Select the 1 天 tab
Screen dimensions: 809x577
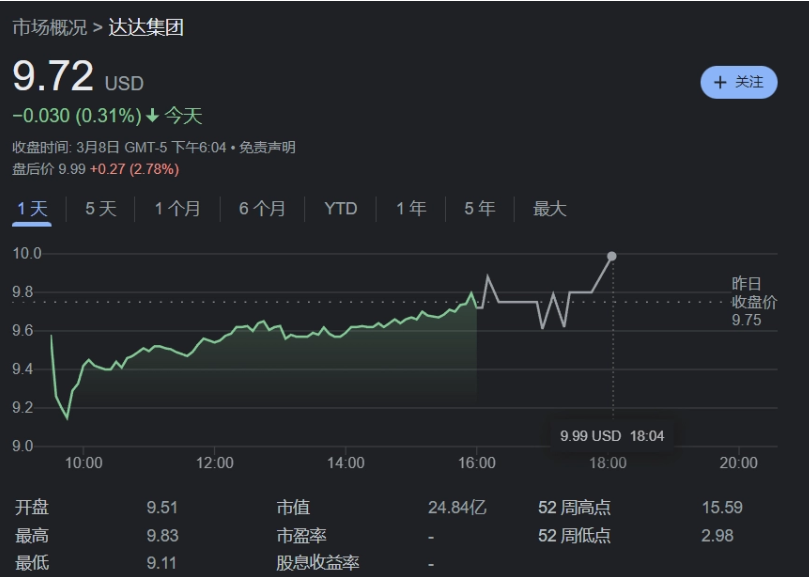32,209
